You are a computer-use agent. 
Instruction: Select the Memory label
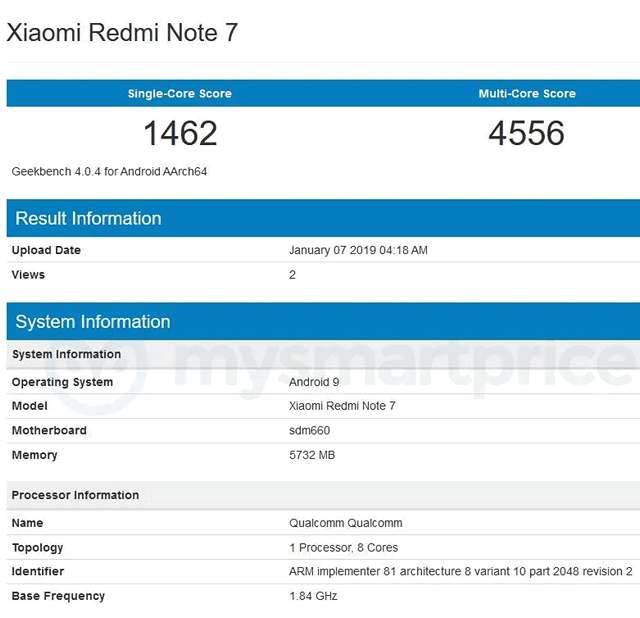[x=34, y=455]
